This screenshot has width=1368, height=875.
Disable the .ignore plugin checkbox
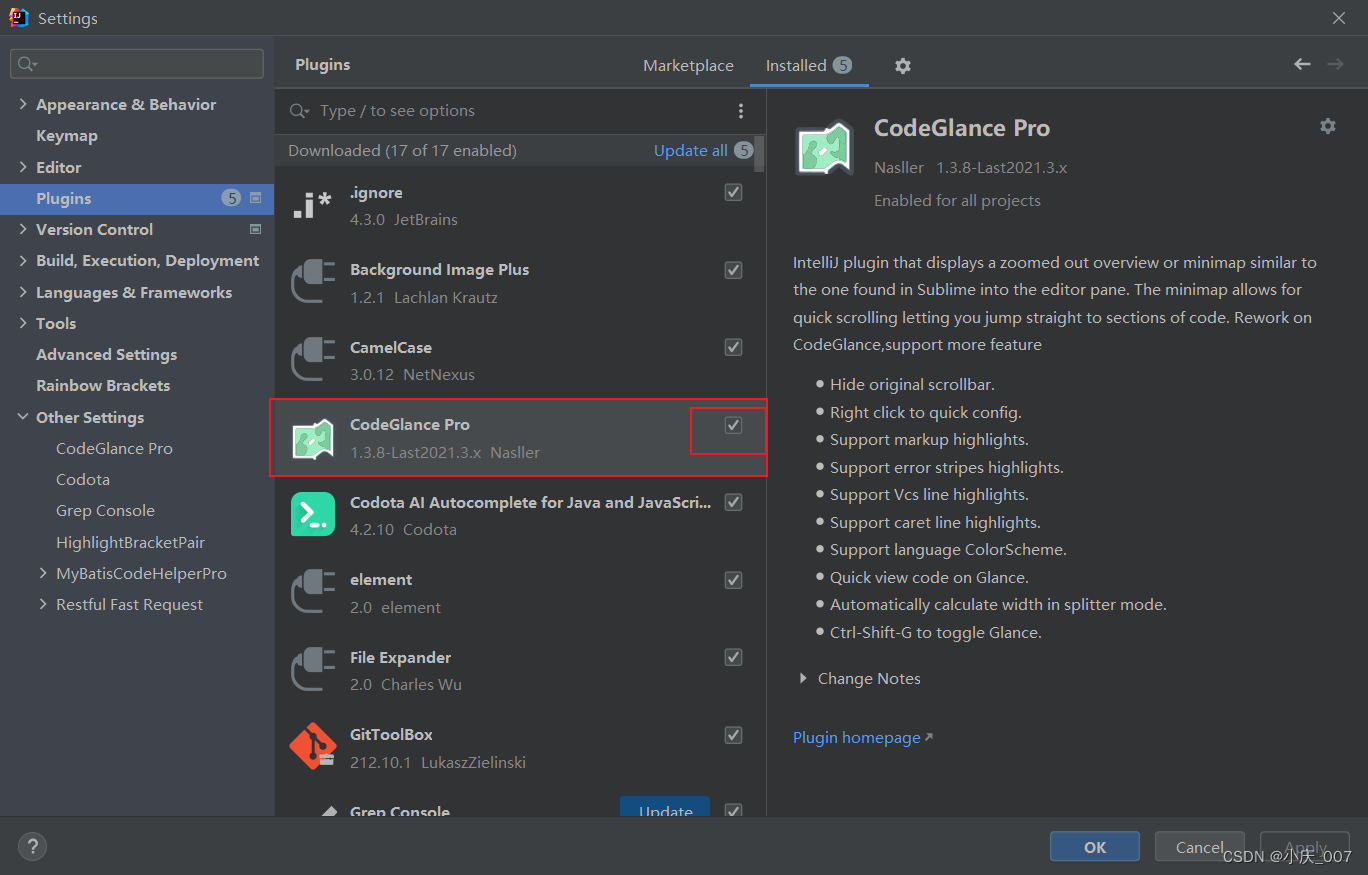734,192
